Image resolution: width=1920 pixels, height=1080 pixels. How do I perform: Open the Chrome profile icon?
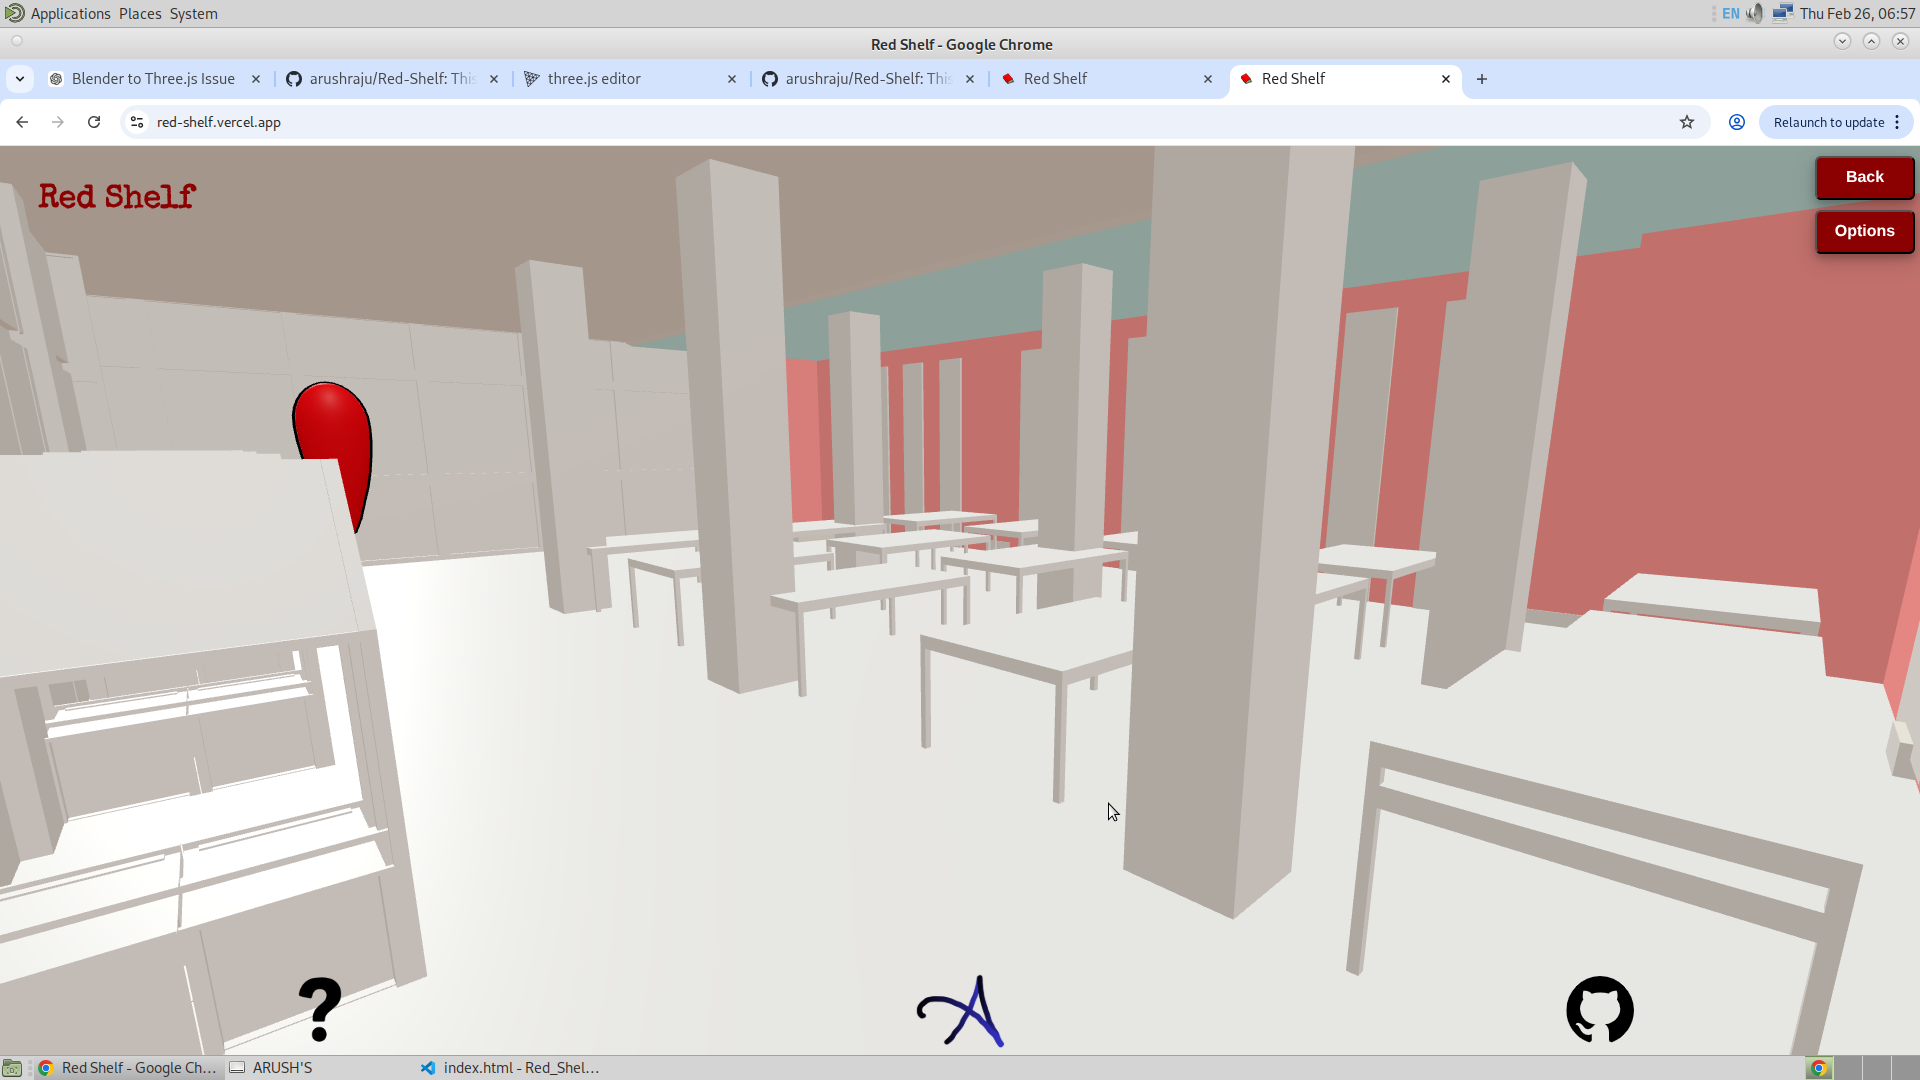tap(1737, 122)
